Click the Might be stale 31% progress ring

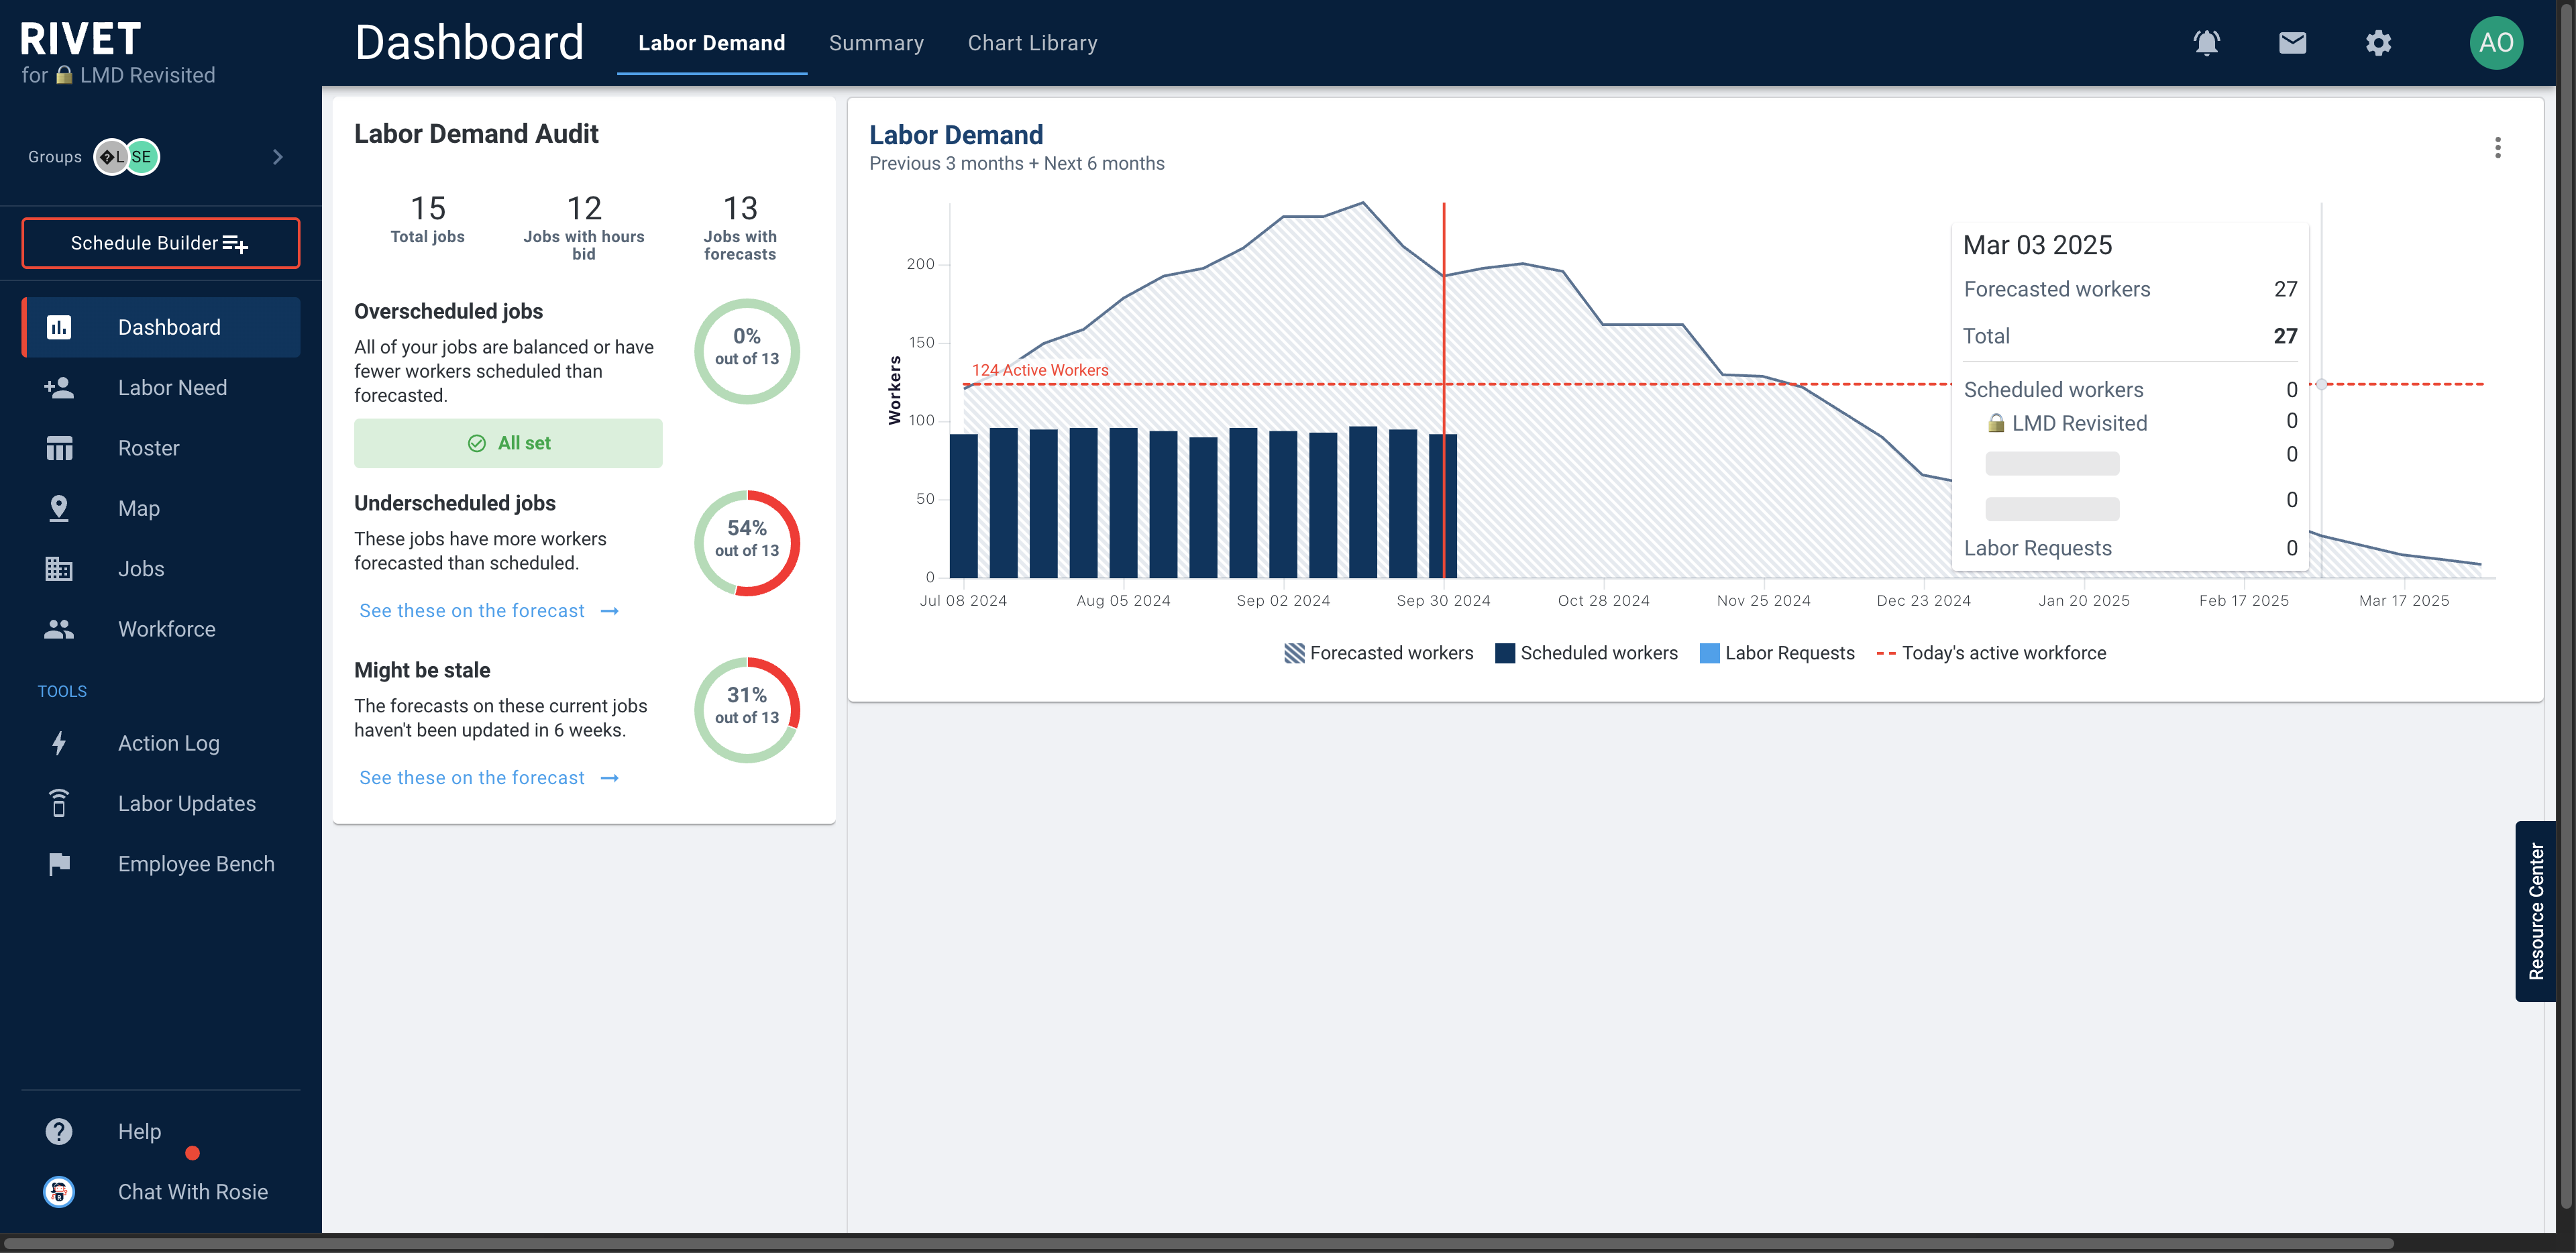pos(747,710)
